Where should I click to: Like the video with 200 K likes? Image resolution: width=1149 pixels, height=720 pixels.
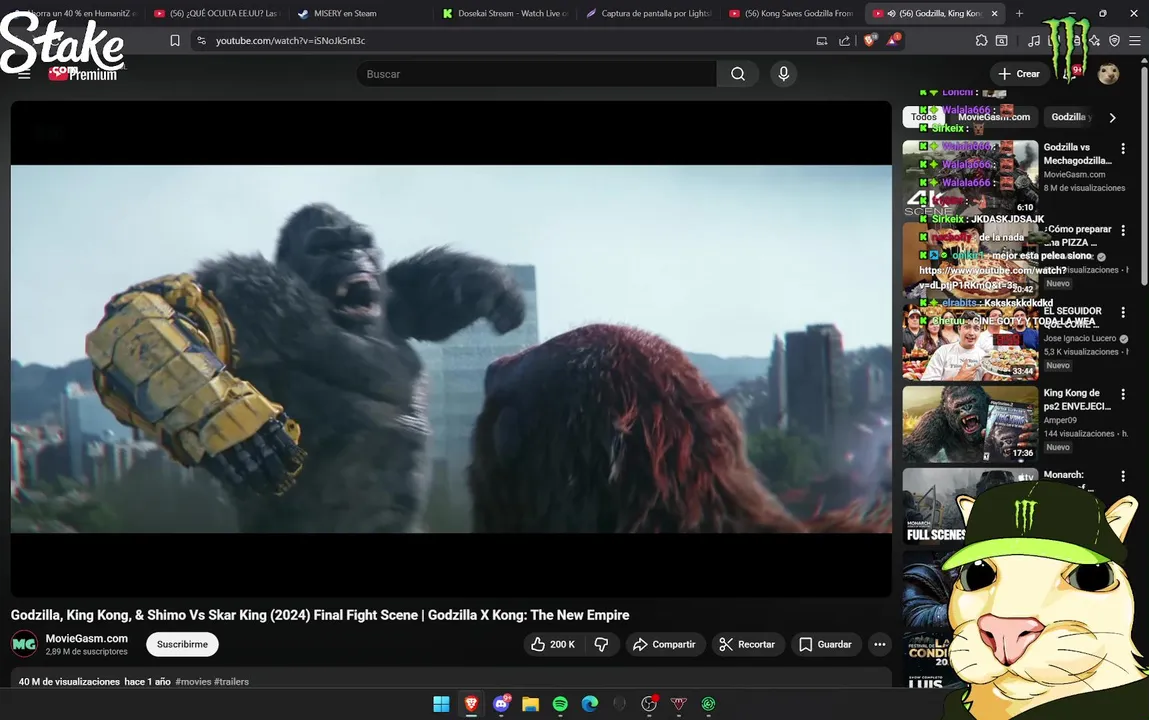[x=553, y=645]
